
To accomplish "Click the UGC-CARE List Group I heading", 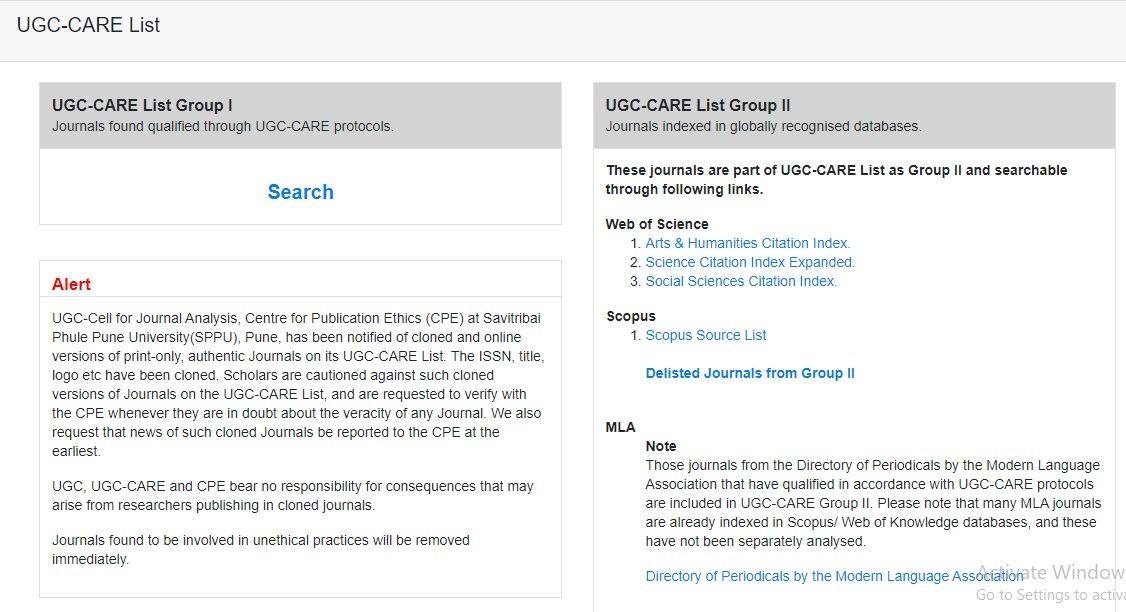I will click(x=142, y=105).
